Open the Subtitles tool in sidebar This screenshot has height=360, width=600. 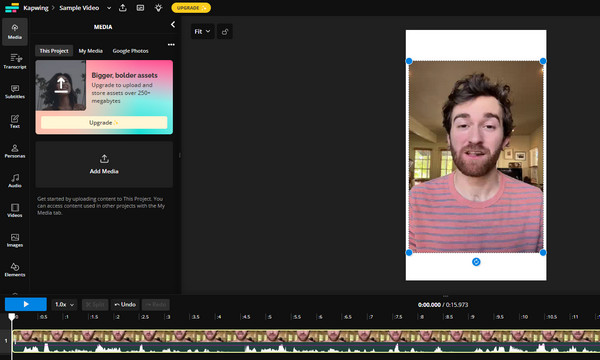[15, 91]
